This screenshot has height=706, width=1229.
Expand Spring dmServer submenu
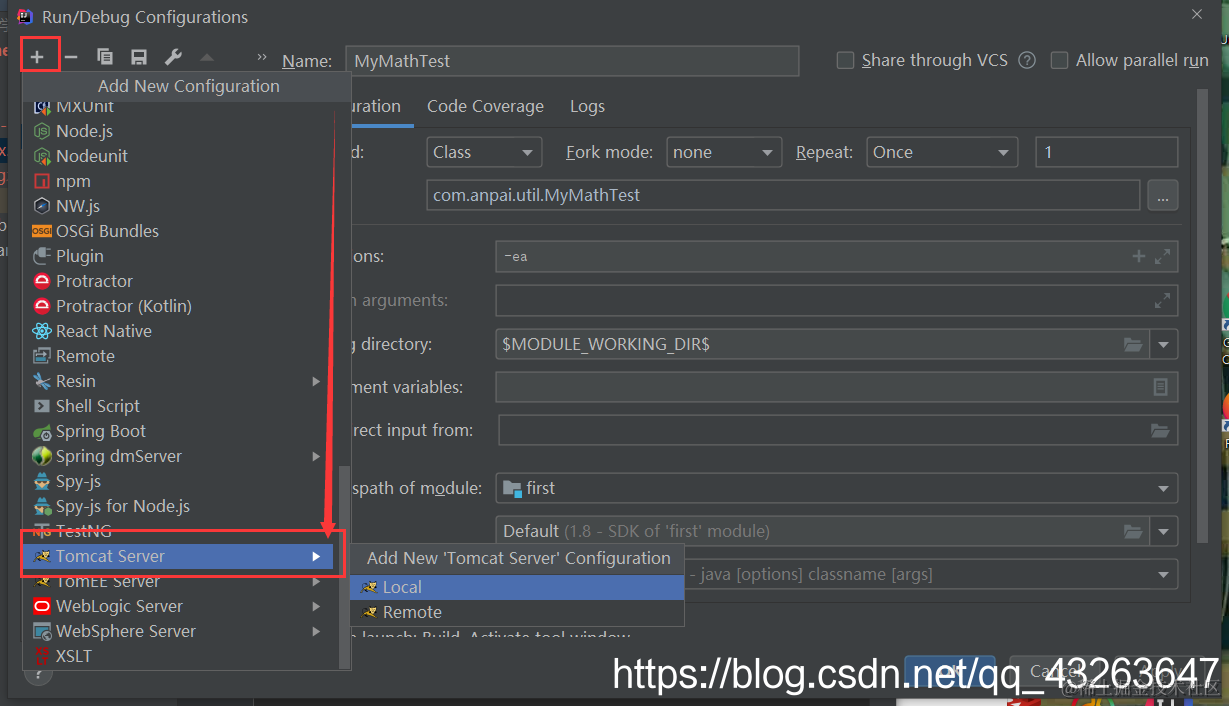point(316,456)
